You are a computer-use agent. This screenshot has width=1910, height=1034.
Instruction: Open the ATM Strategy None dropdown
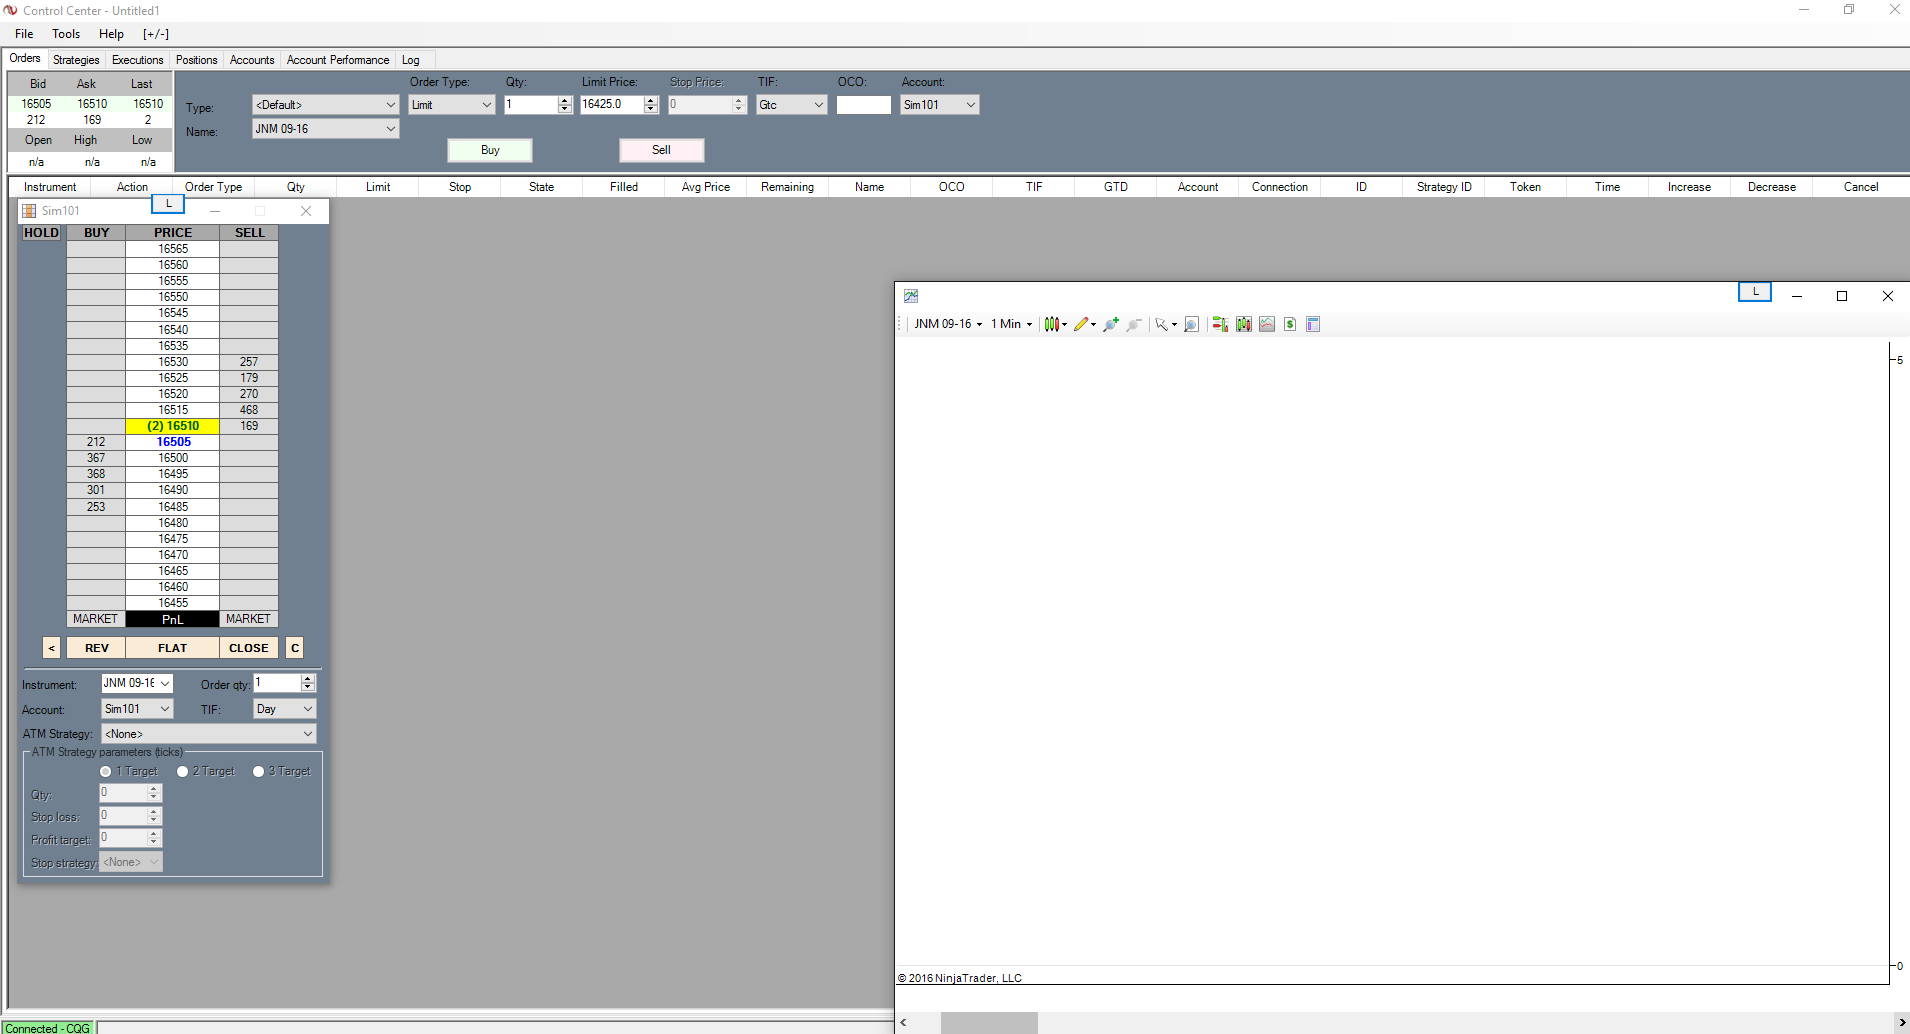tap(209, 734)
